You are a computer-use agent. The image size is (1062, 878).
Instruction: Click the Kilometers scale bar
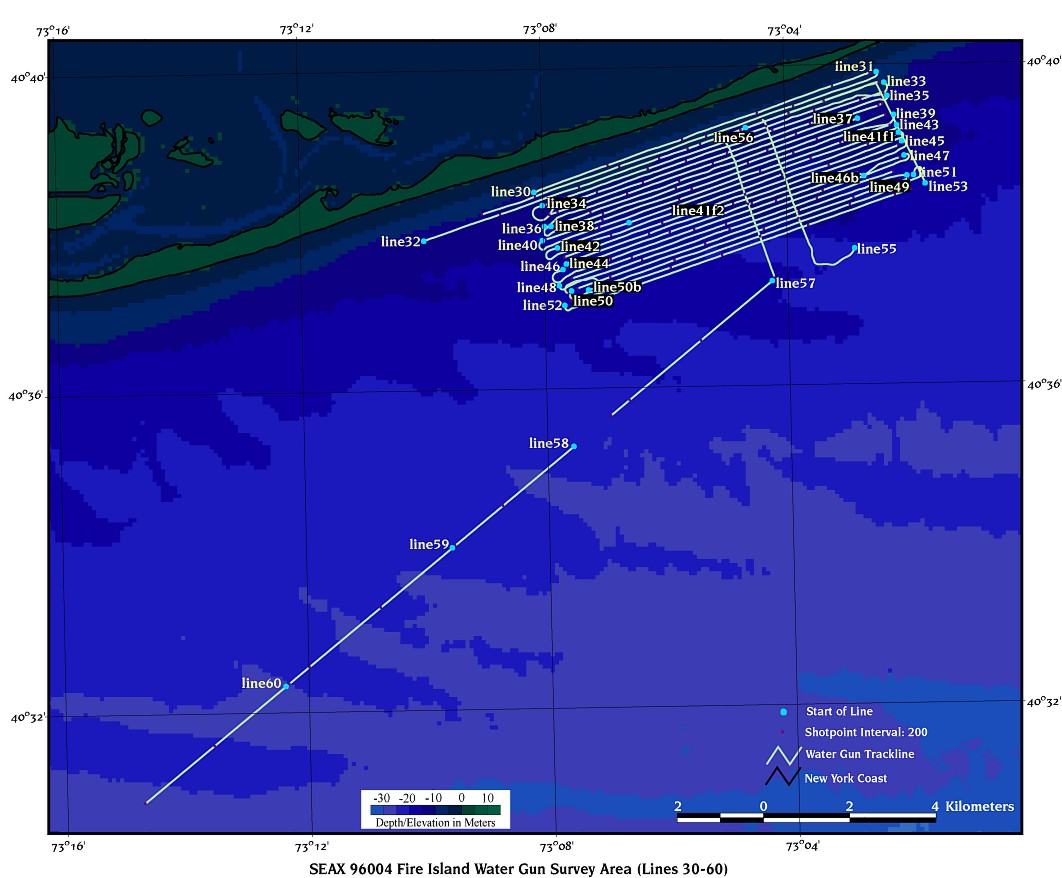806,817
